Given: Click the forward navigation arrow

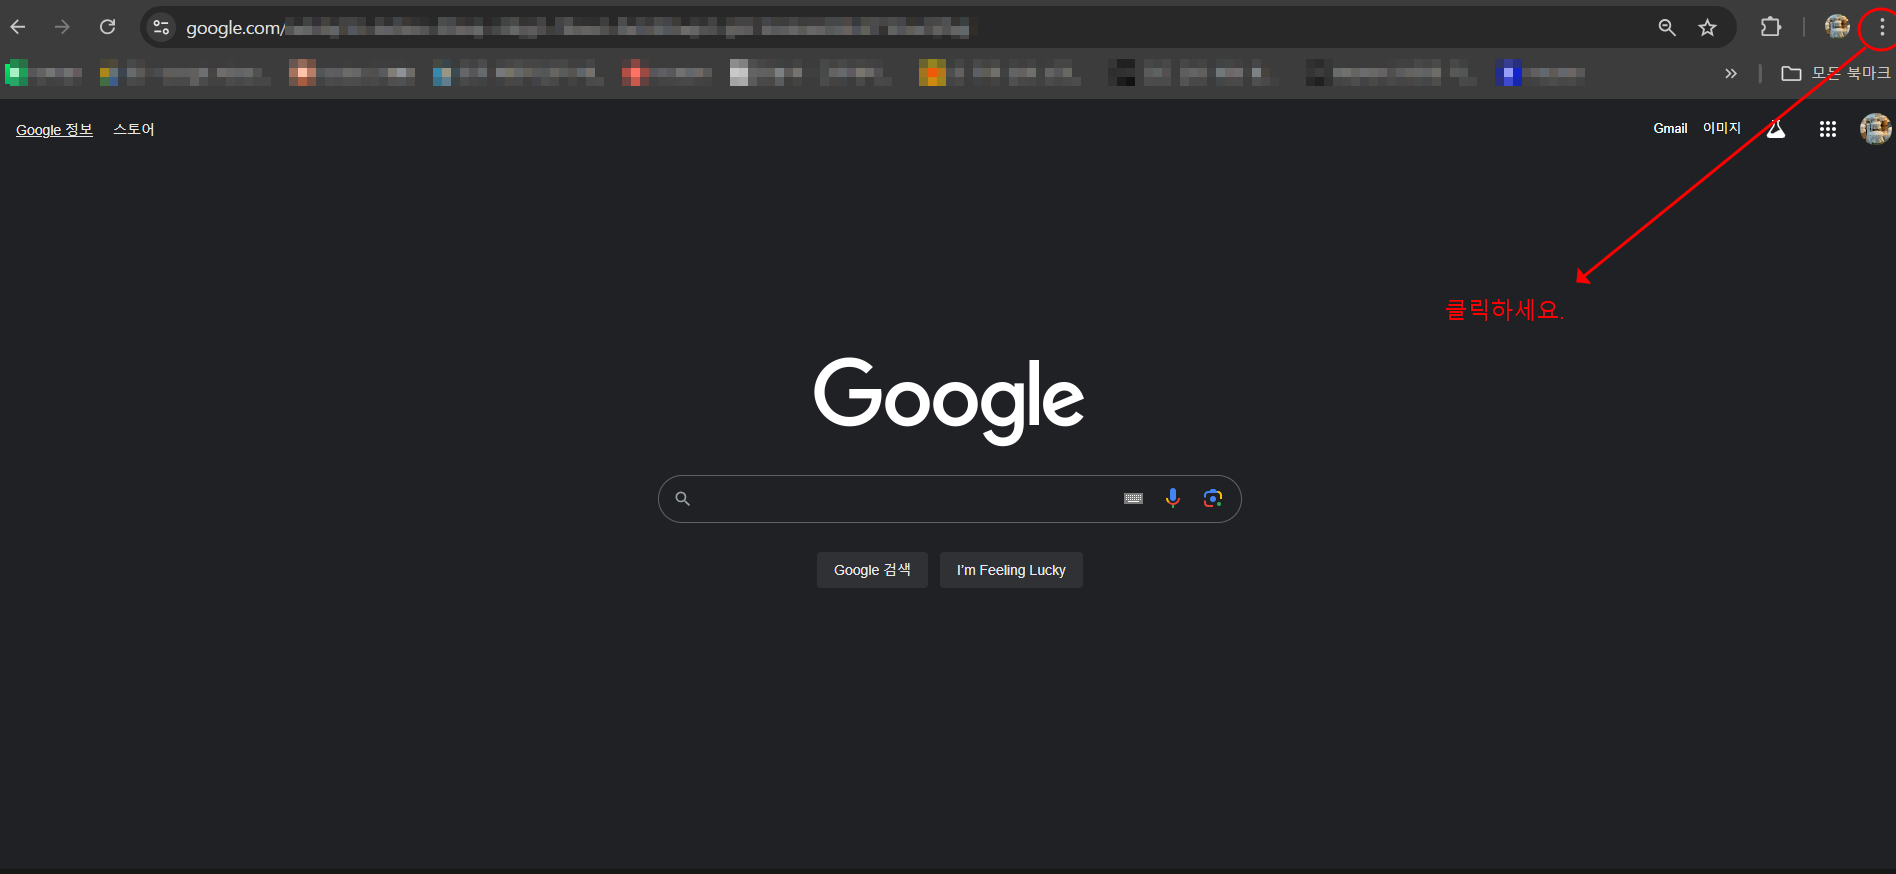Looking at the screenshot, I should (x=62, y=27).
